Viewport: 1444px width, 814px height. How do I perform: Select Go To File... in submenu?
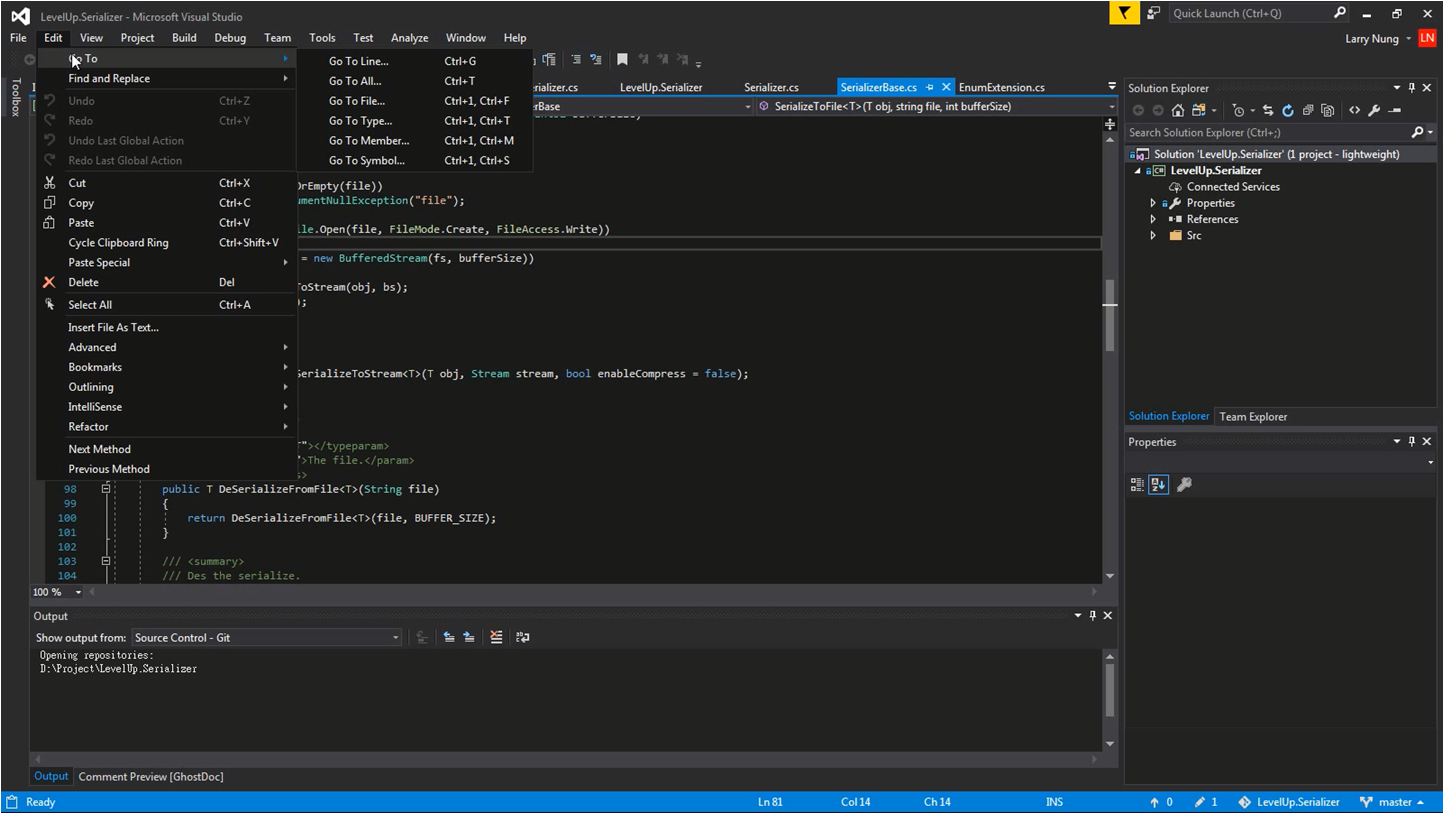(x=415, y=101)
